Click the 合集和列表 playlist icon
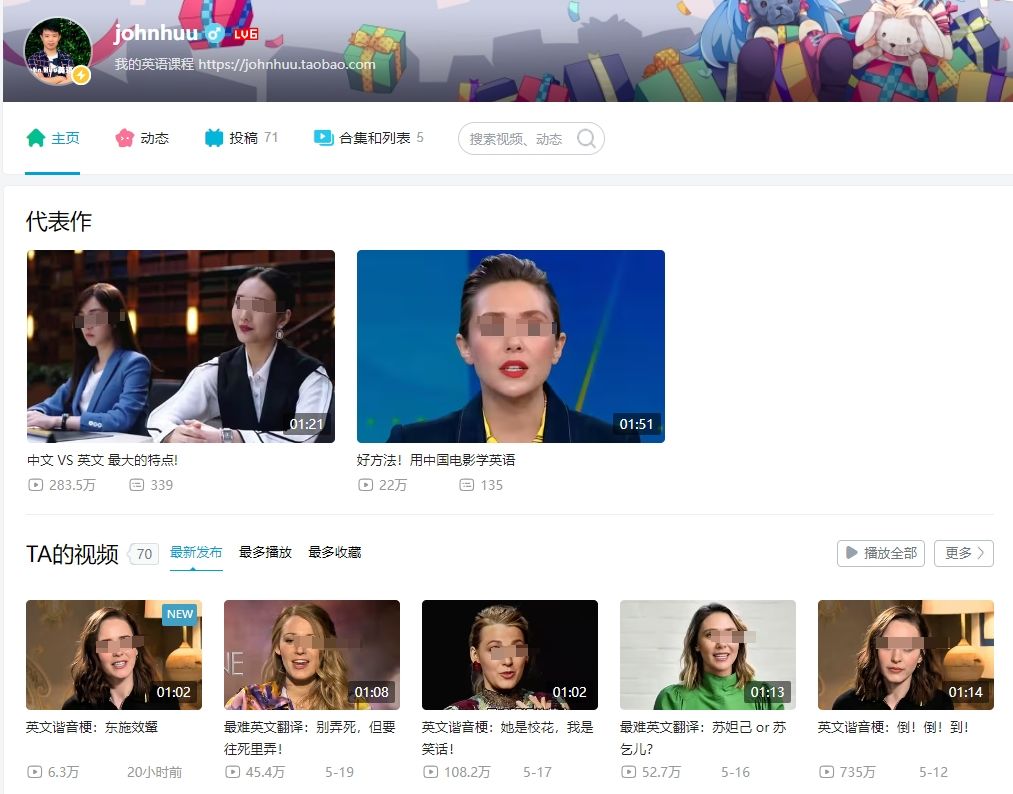The height and width of the screenshot is (794, 1013). click(322, 137)
